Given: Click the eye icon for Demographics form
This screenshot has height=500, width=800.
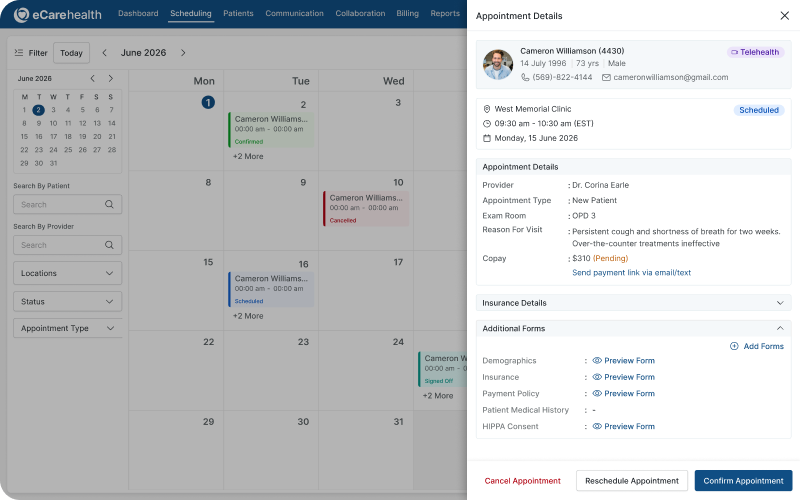Looking at the screenshot, I should click(597, 361).
